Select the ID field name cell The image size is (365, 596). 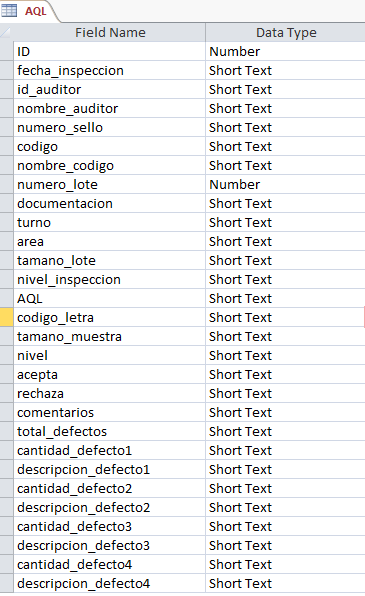(110, 51)
